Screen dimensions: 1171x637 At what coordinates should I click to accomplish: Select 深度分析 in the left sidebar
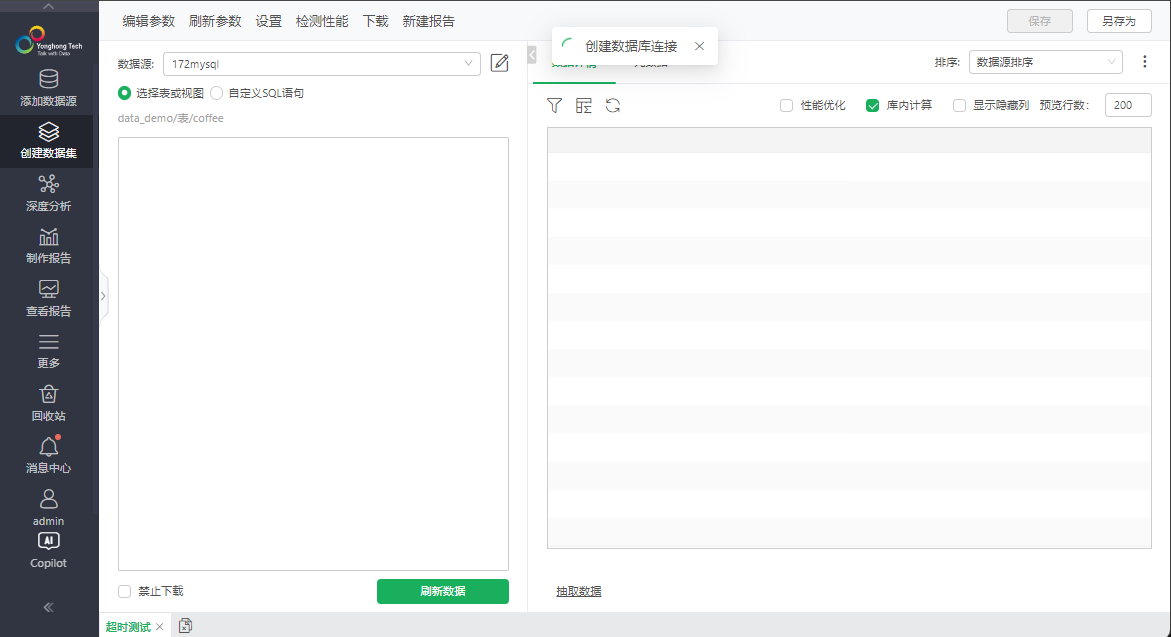(47, 193)
